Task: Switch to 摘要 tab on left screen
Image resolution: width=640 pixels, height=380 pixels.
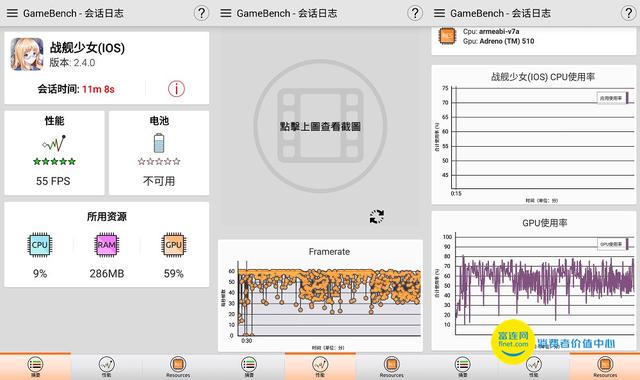Action: tap(36, 367)
